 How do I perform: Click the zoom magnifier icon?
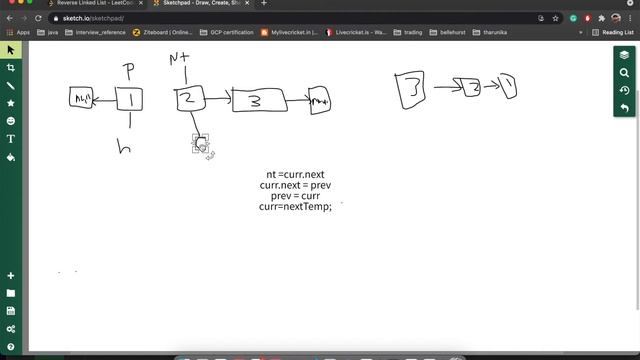624,73
